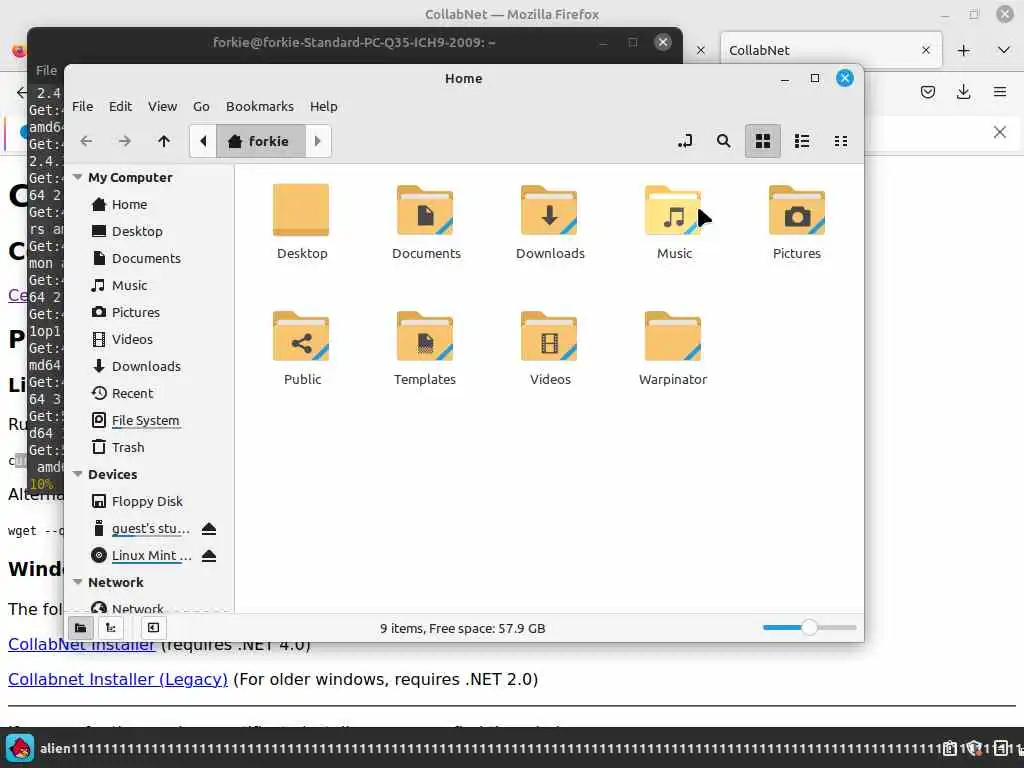Dismiss the Firefox notification bar

1000,133
